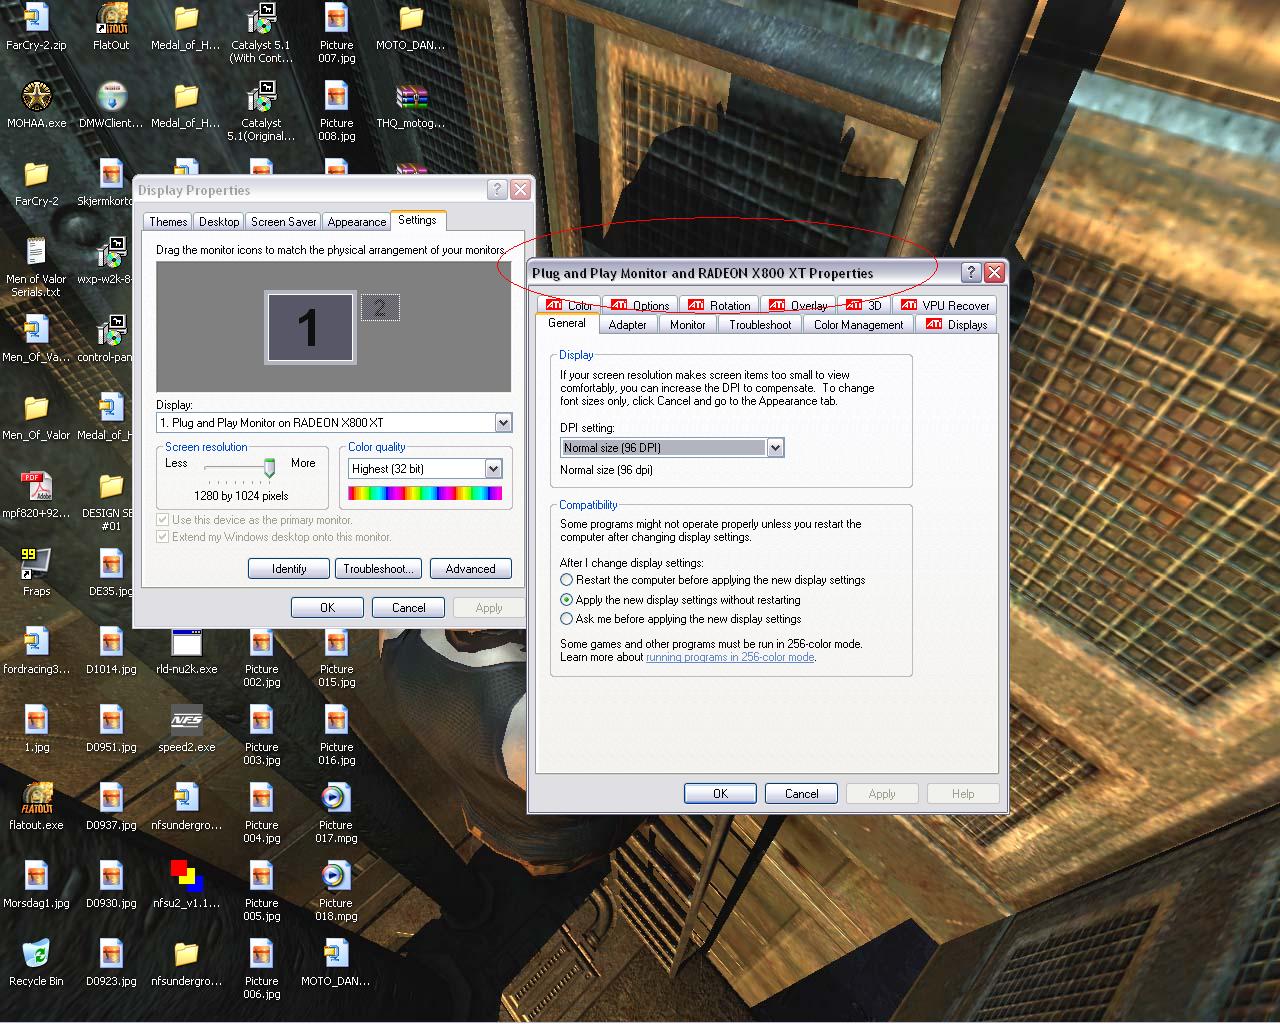Toggle use this device as primary monitor

coord(163,520)
